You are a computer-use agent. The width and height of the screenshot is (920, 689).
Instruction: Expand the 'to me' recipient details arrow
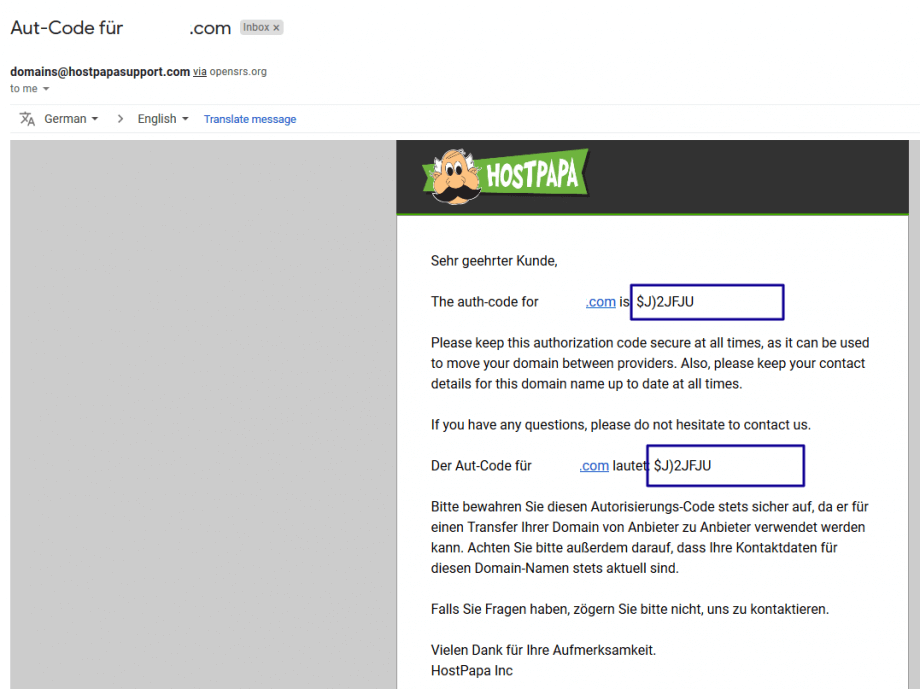pyautogui.click(x=46, y=89)
